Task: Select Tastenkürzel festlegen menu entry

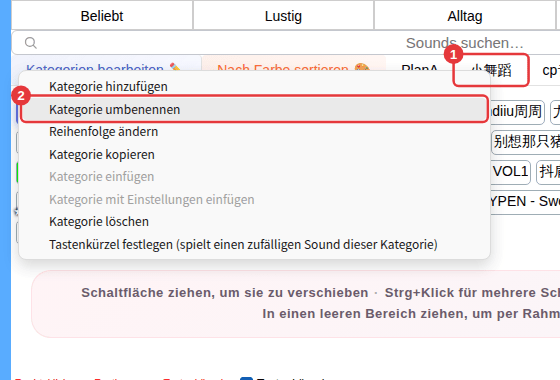Action: click(x=254, y=244)
